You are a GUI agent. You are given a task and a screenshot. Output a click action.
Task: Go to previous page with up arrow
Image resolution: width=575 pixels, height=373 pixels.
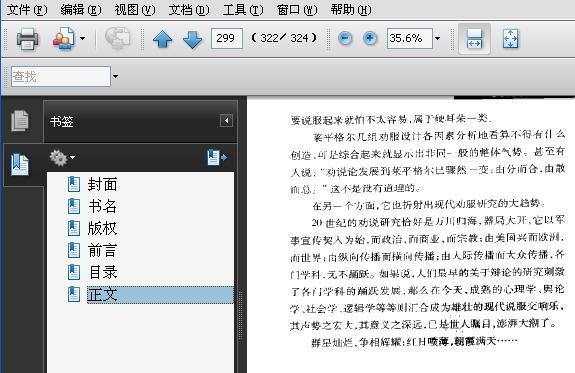click(162, 39)
